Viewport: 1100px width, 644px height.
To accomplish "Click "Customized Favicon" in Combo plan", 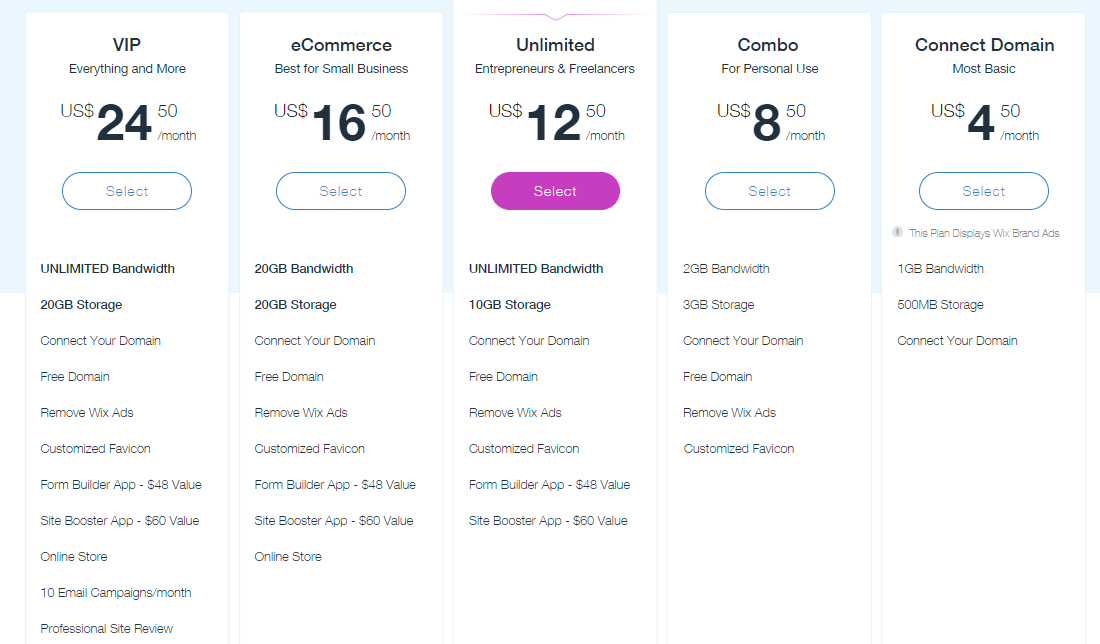I will pyautogui.click(x=739, y=449).
